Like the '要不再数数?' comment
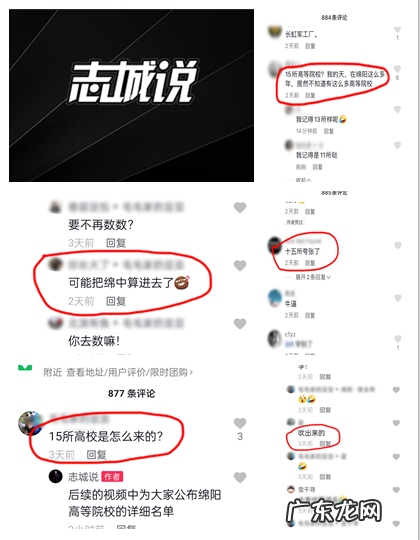 [x=240, y=207]
